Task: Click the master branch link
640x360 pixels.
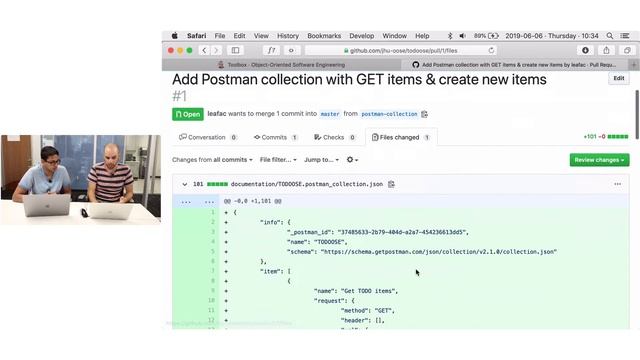Action: pos(330,114)
